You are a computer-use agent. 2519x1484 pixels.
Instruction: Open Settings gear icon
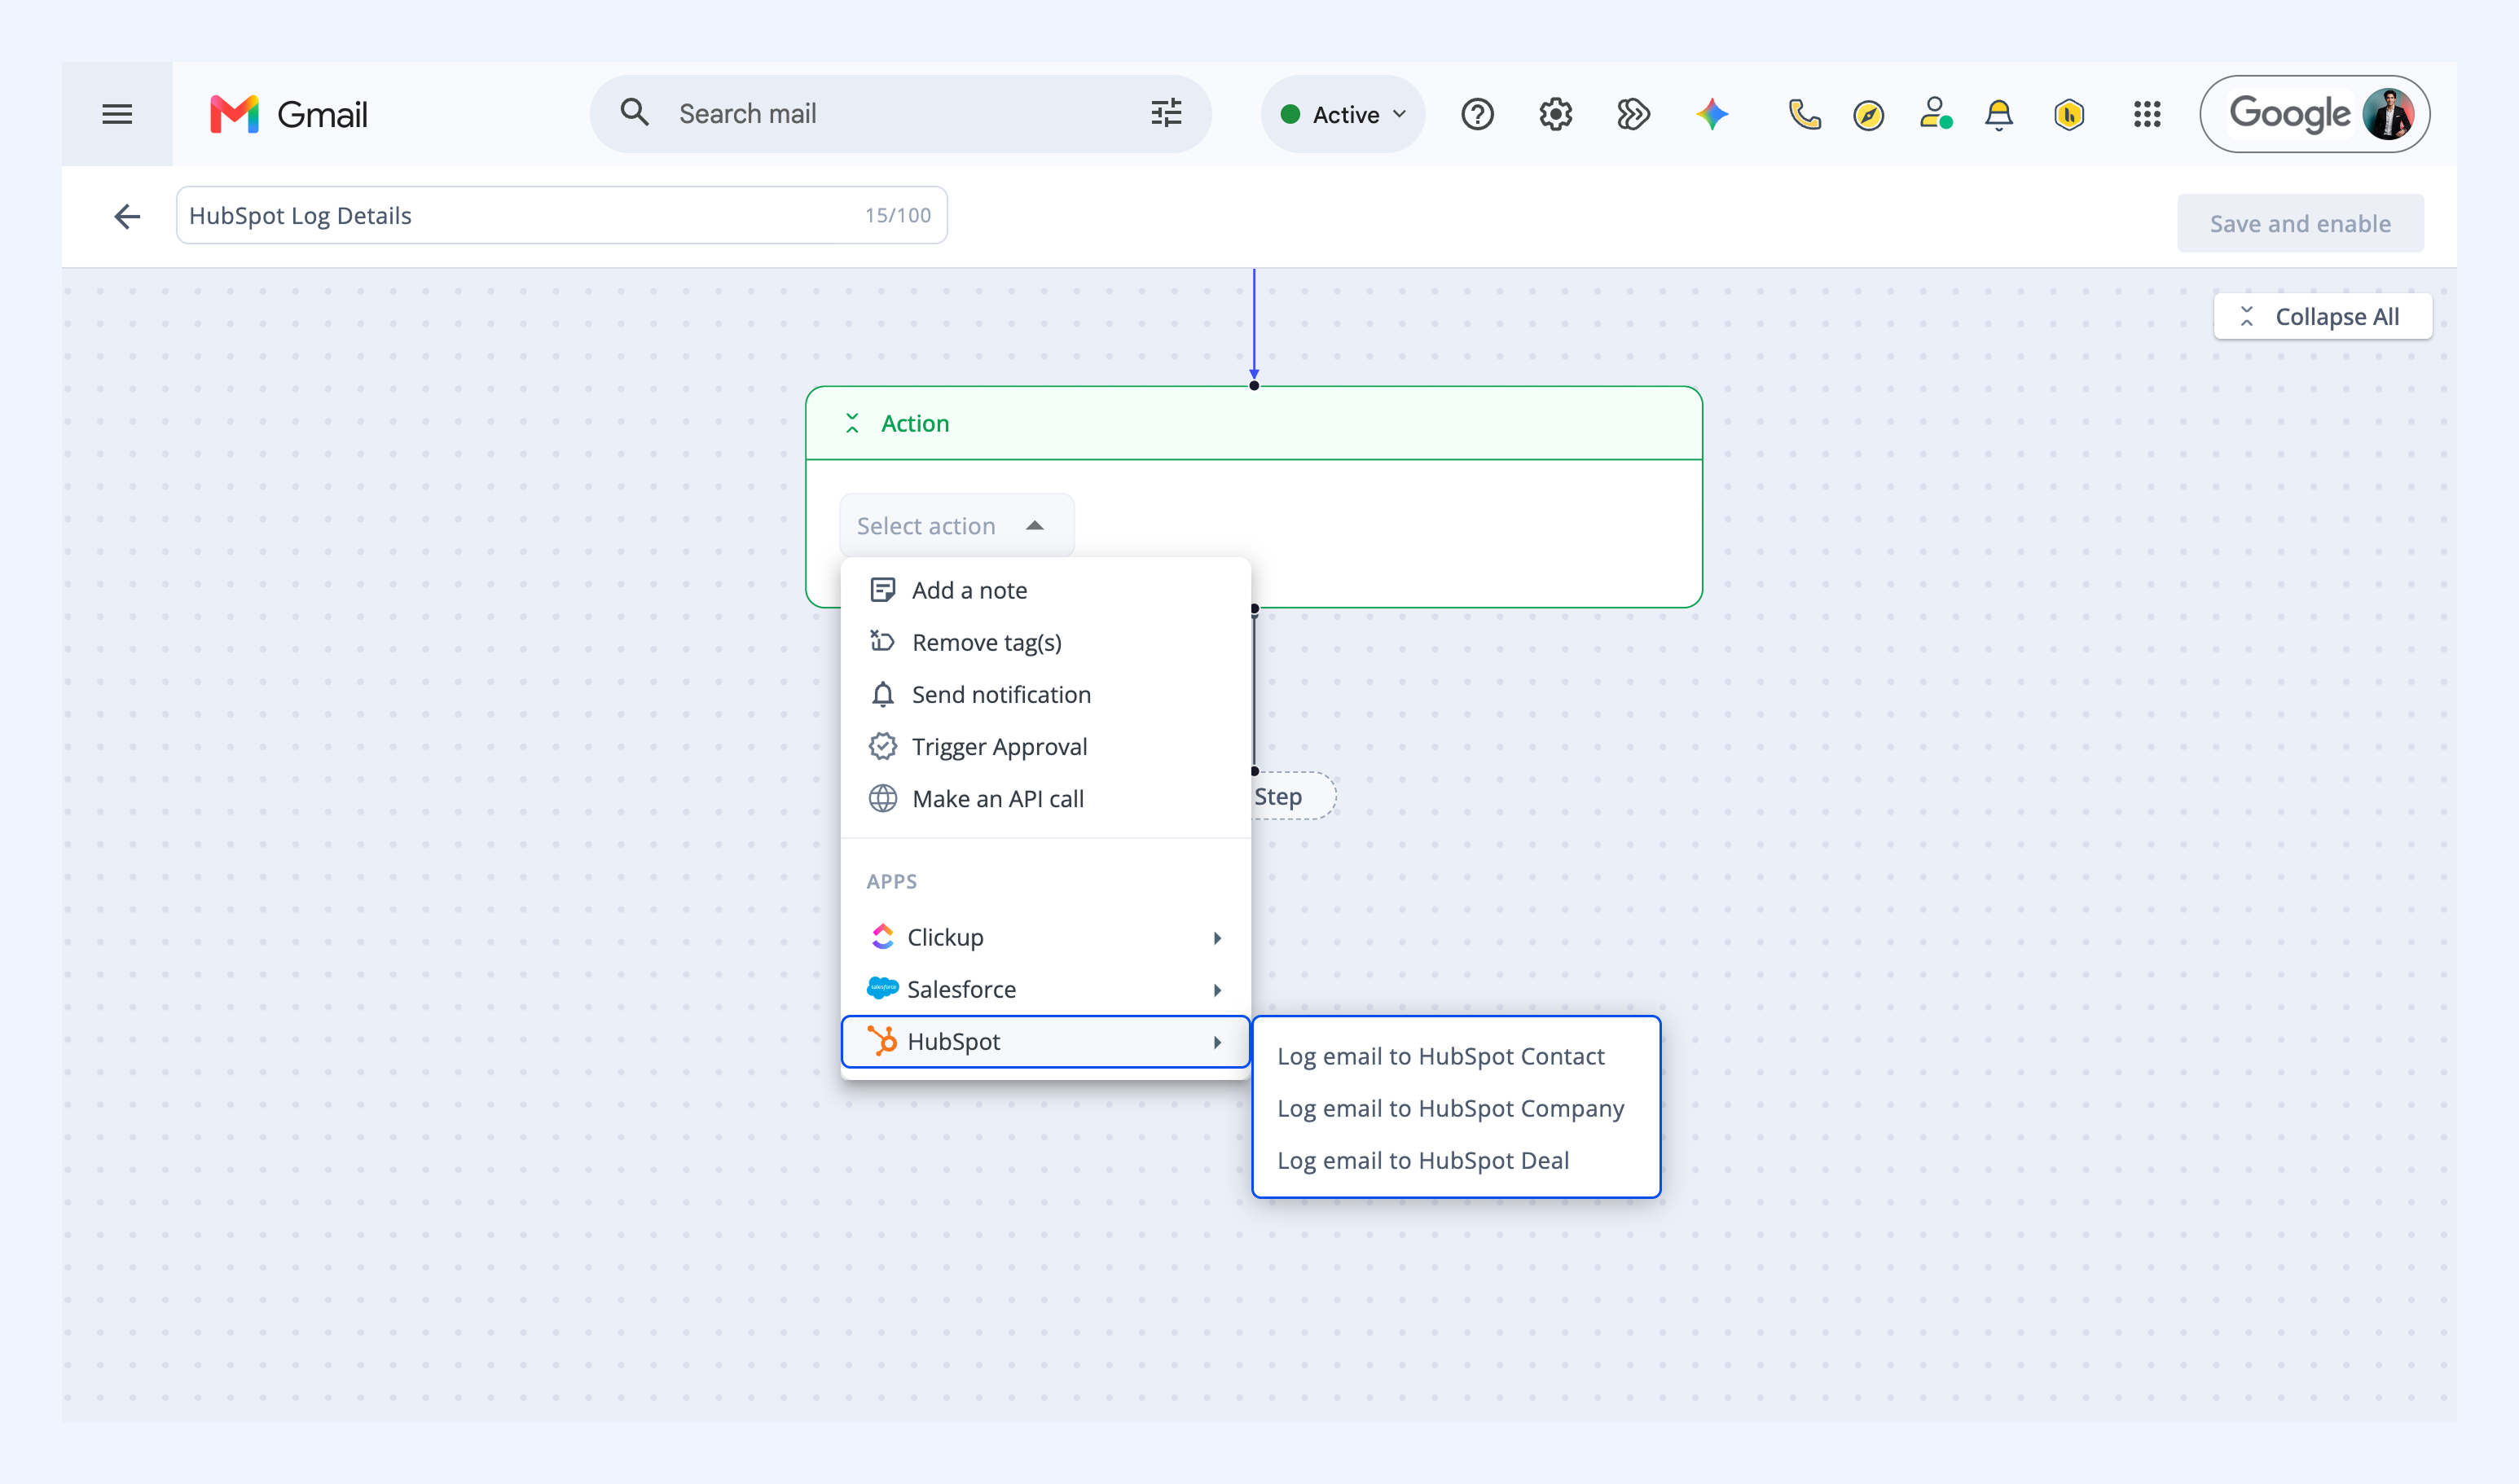pos(1555,114)
